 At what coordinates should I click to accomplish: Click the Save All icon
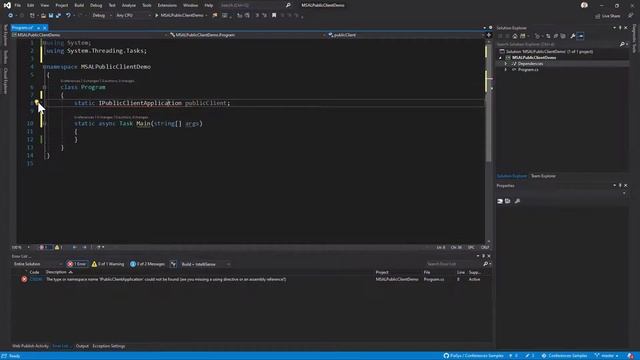pyautogui.click(x=58, y=16)
